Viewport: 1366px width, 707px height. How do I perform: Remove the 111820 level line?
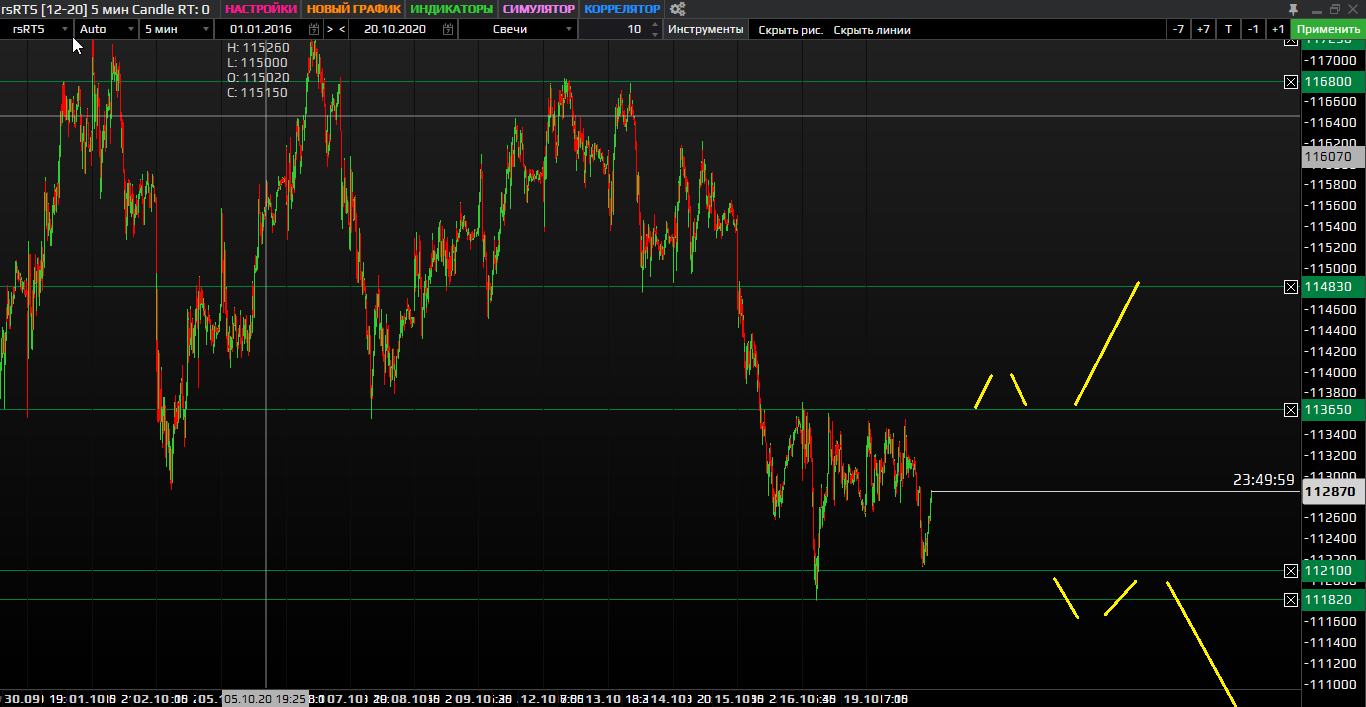pos(1291,600)
